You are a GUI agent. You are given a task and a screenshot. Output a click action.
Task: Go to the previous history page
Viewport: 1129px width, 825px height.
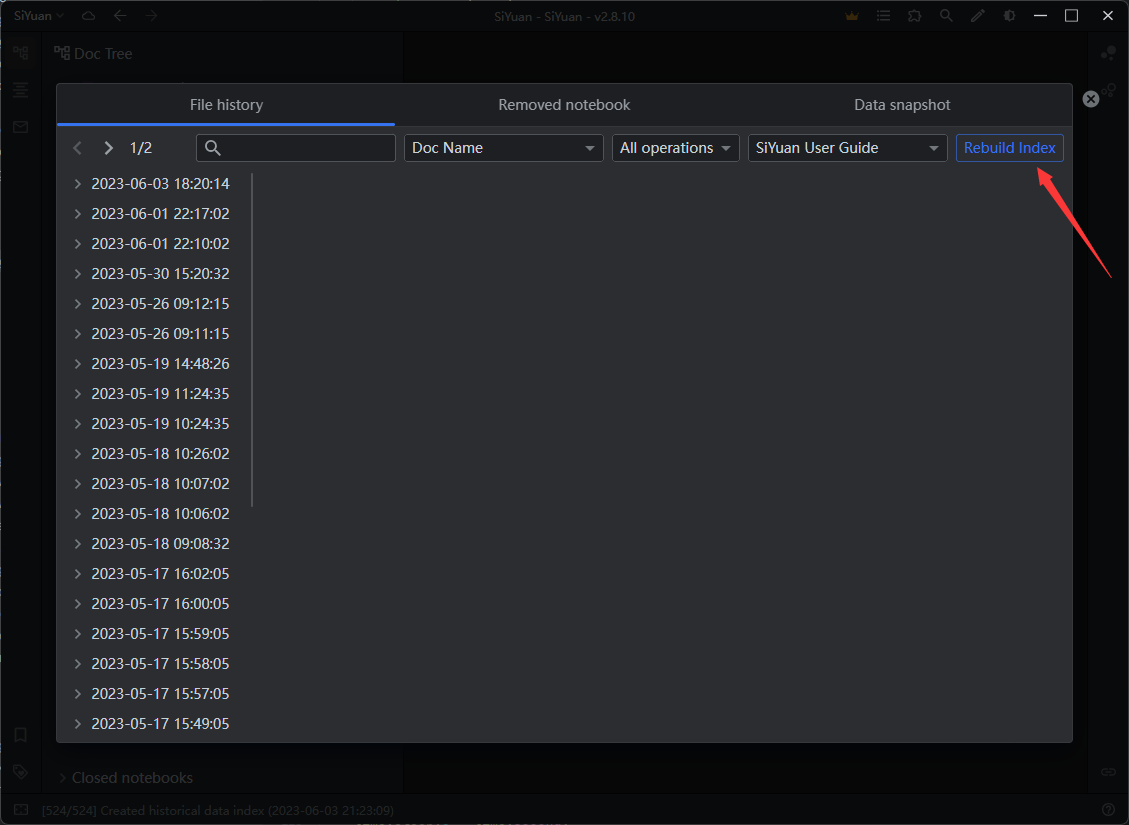[78, 148]
